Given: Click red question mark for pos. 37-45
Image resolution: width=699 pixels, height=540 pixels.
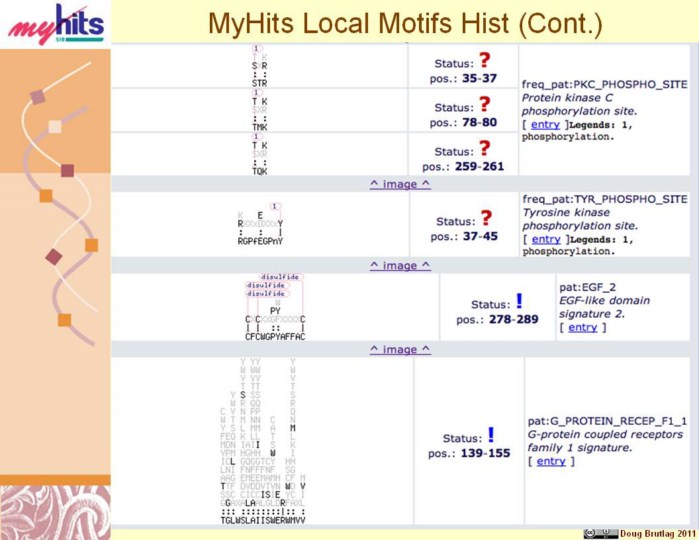Looking at the screenshot, I should [x=486, y=219].
